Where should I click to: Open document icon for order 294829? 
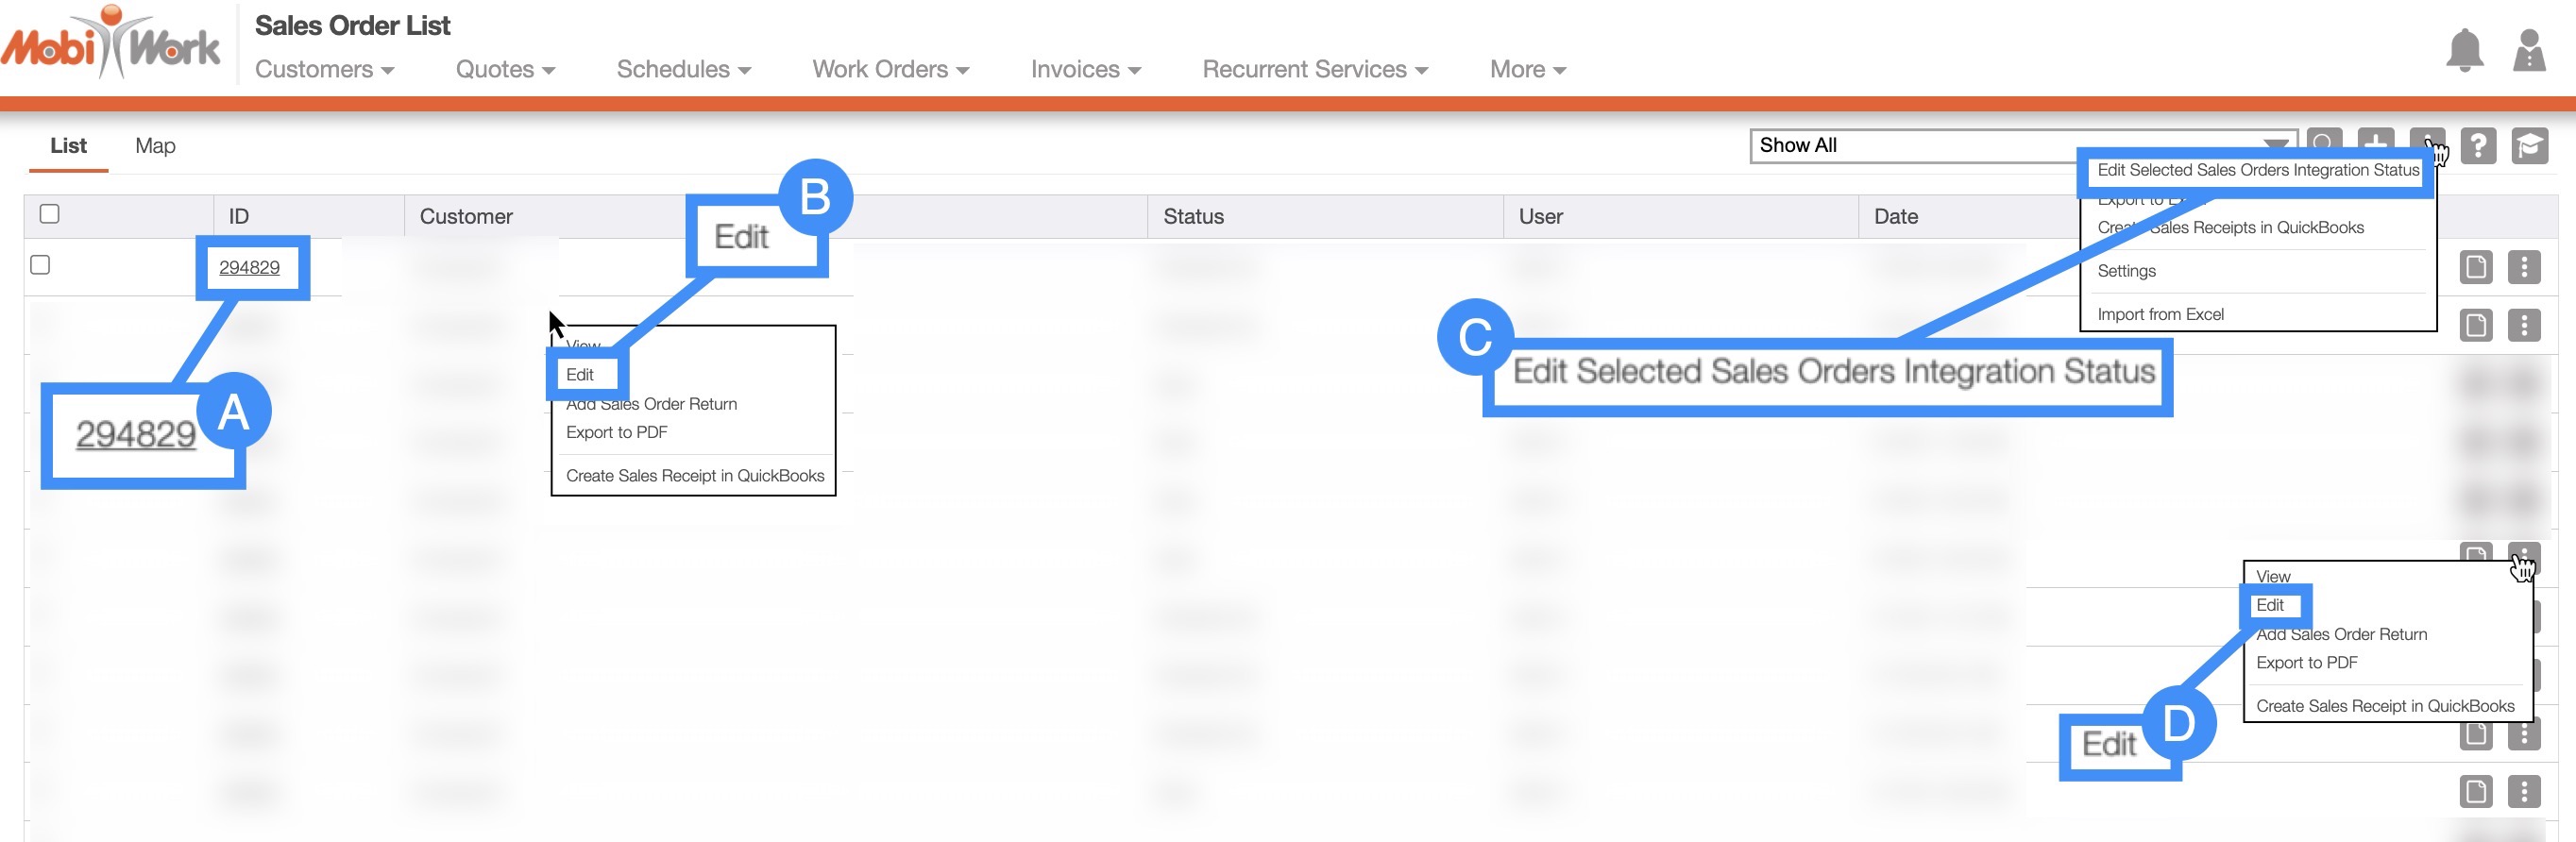point(2475,267)
